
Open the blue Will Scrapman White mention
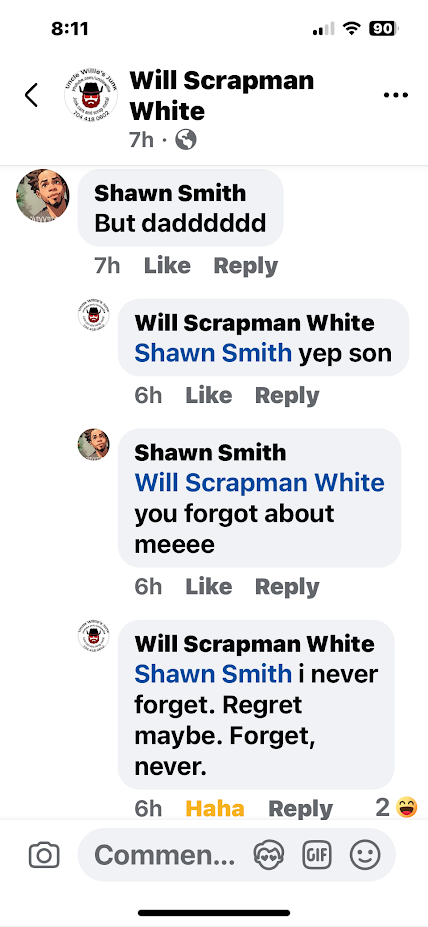[260, 482]
